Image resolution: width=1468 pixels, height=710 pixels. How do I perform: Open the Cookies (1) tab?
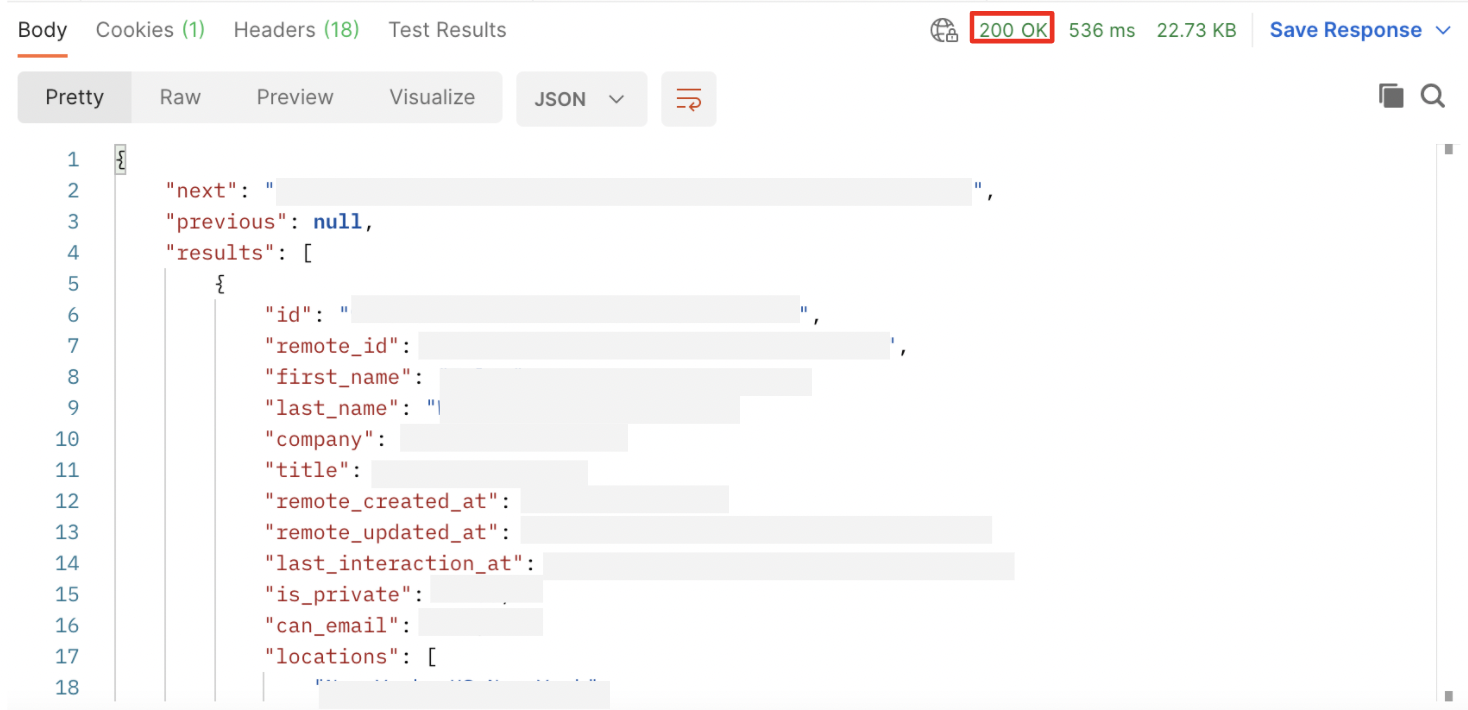pyautogui.click(x=150, y=30)
